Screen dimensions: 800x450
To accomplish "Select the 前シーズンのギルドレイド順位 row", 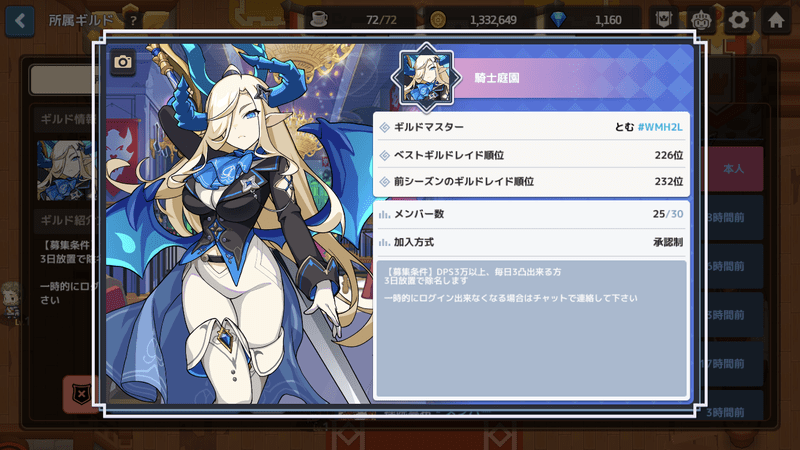I will [531, 181].
